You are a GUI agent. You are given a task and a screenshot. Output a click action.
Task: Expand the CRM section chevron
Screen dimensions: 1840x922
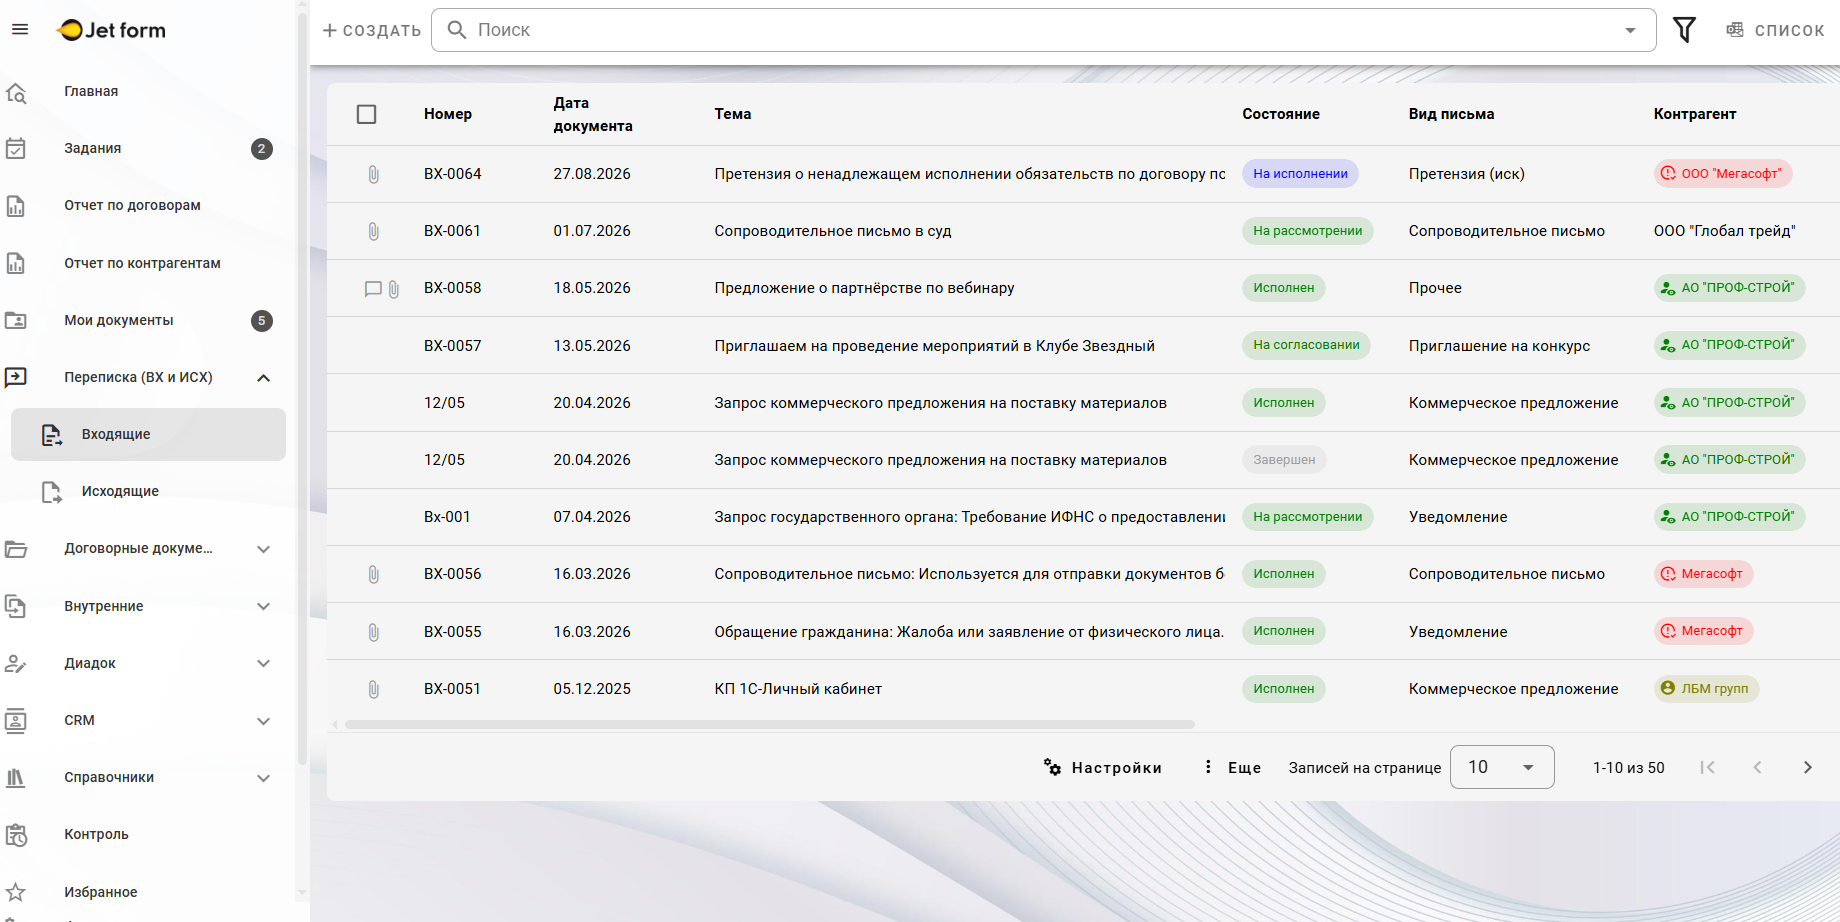point(264,721)
